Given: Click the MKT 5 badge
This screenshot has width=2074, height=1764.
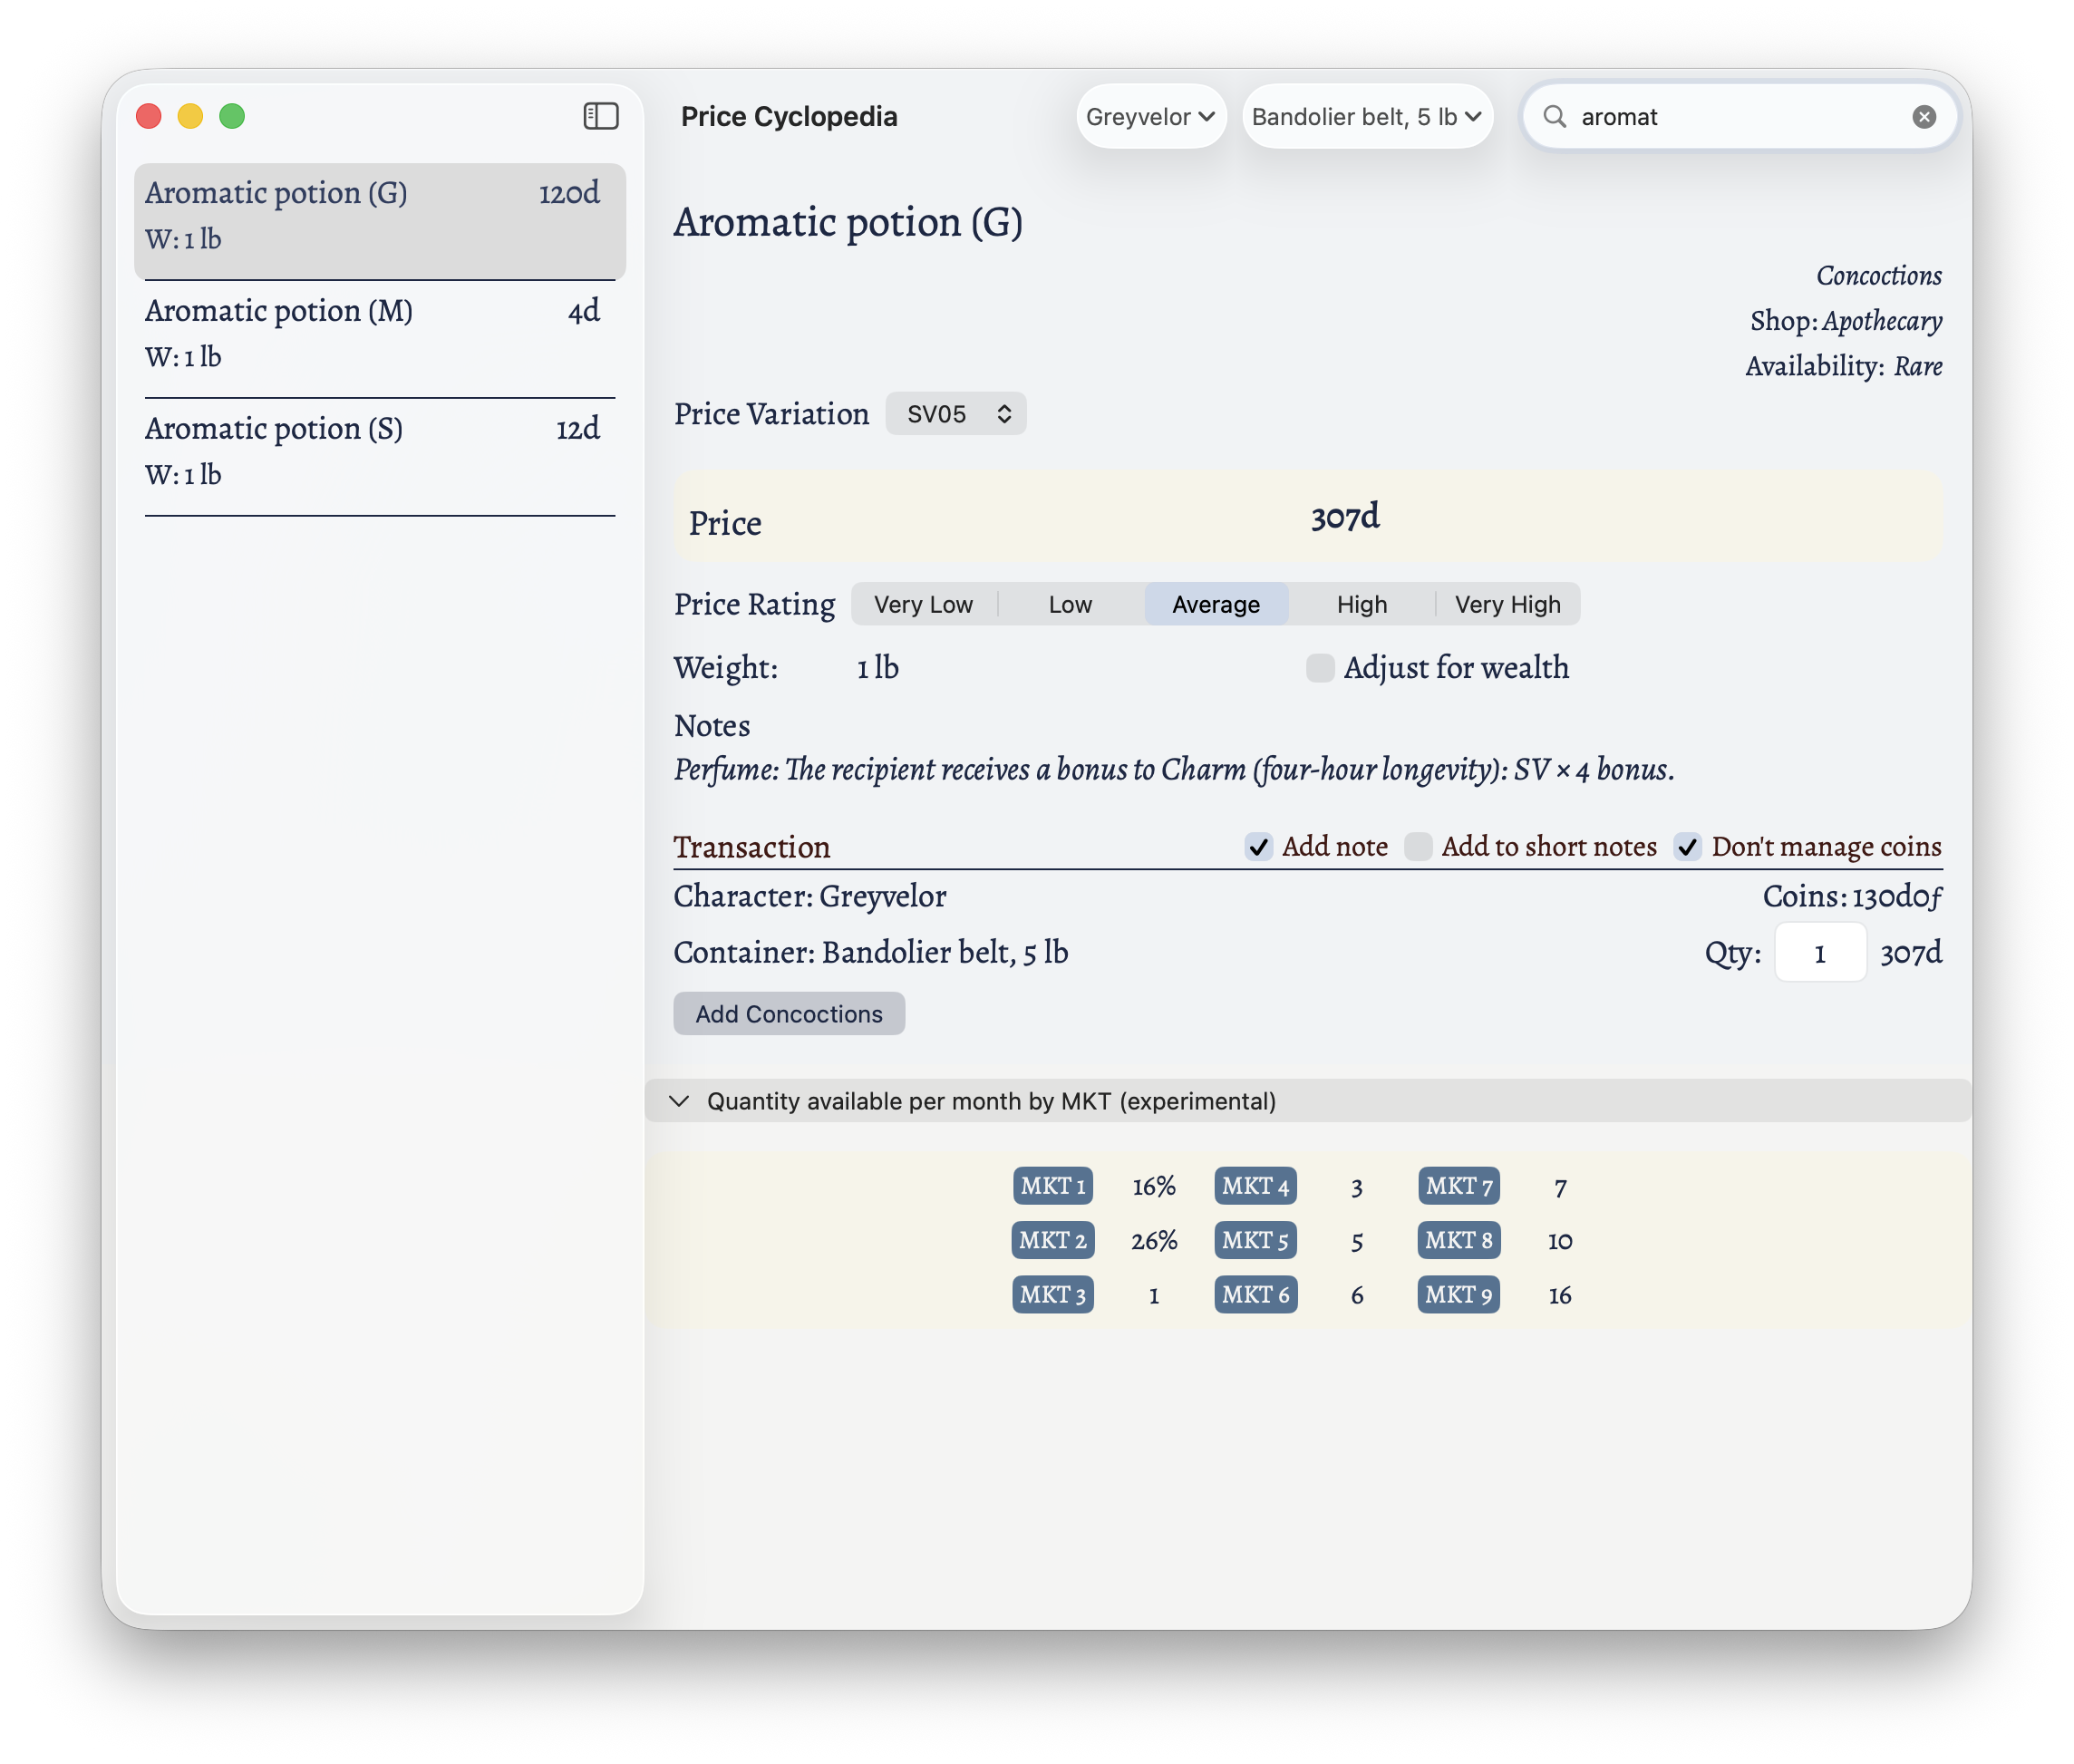Looking at the screenshot, I should pyautogui.click(x=1255, y=1240).
